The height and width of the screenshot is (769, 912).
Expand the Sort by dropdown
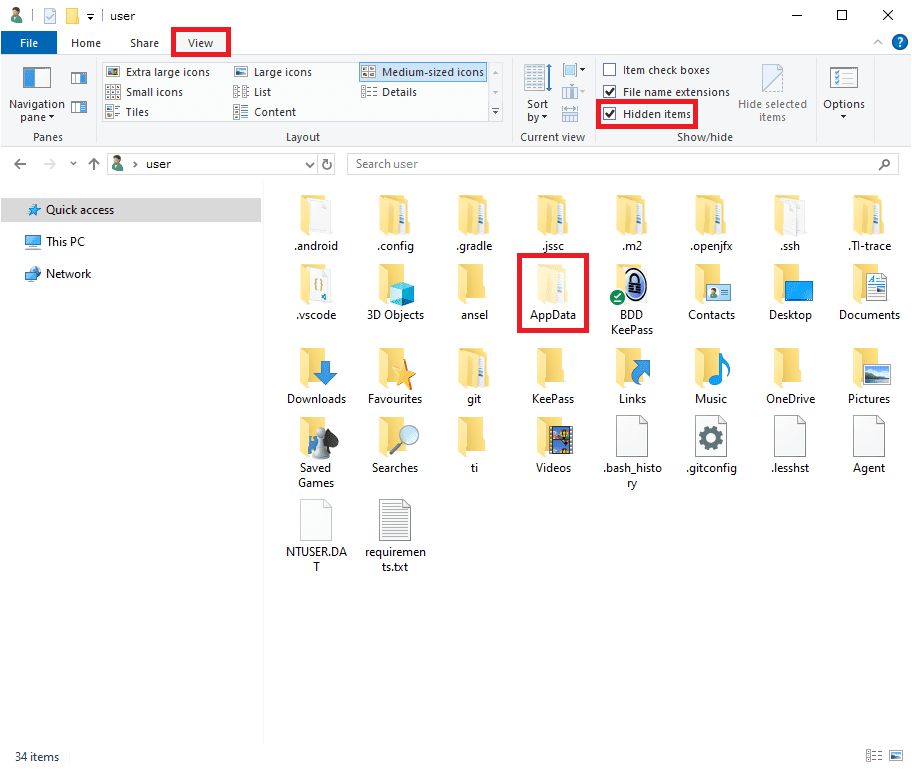coord(538,110)
